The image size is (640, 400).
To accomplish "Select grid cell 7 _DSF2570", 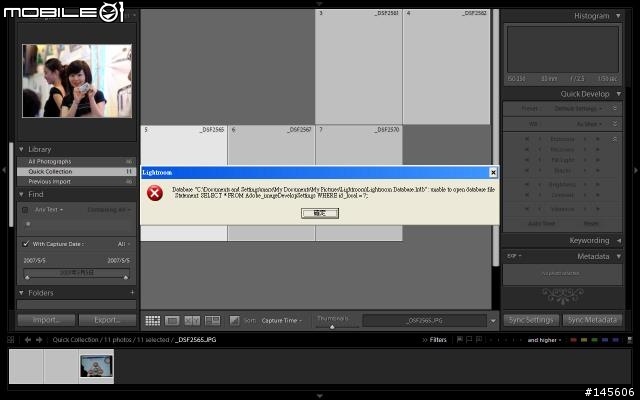I will point(359,145).
